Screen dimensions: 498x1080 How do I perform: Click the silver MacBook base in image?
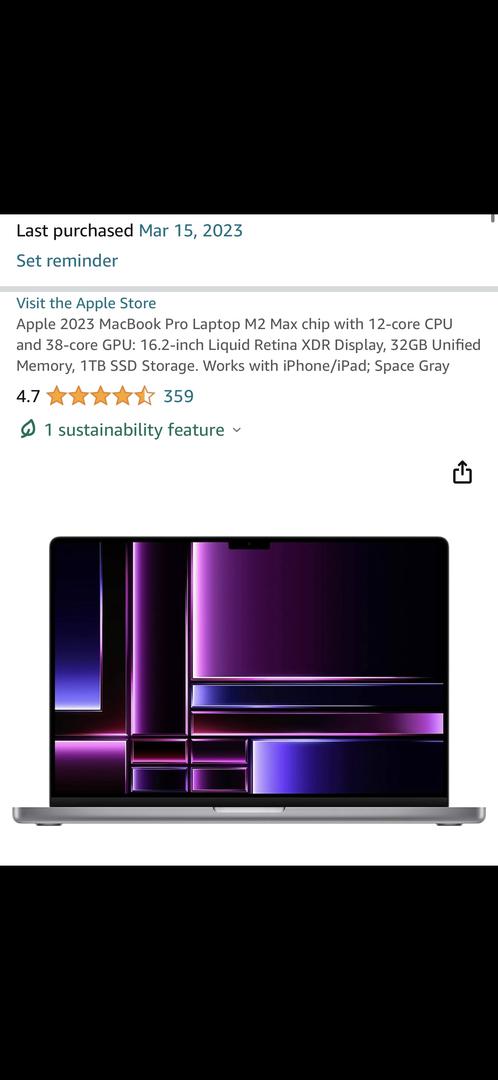click(x=249, y=815)
